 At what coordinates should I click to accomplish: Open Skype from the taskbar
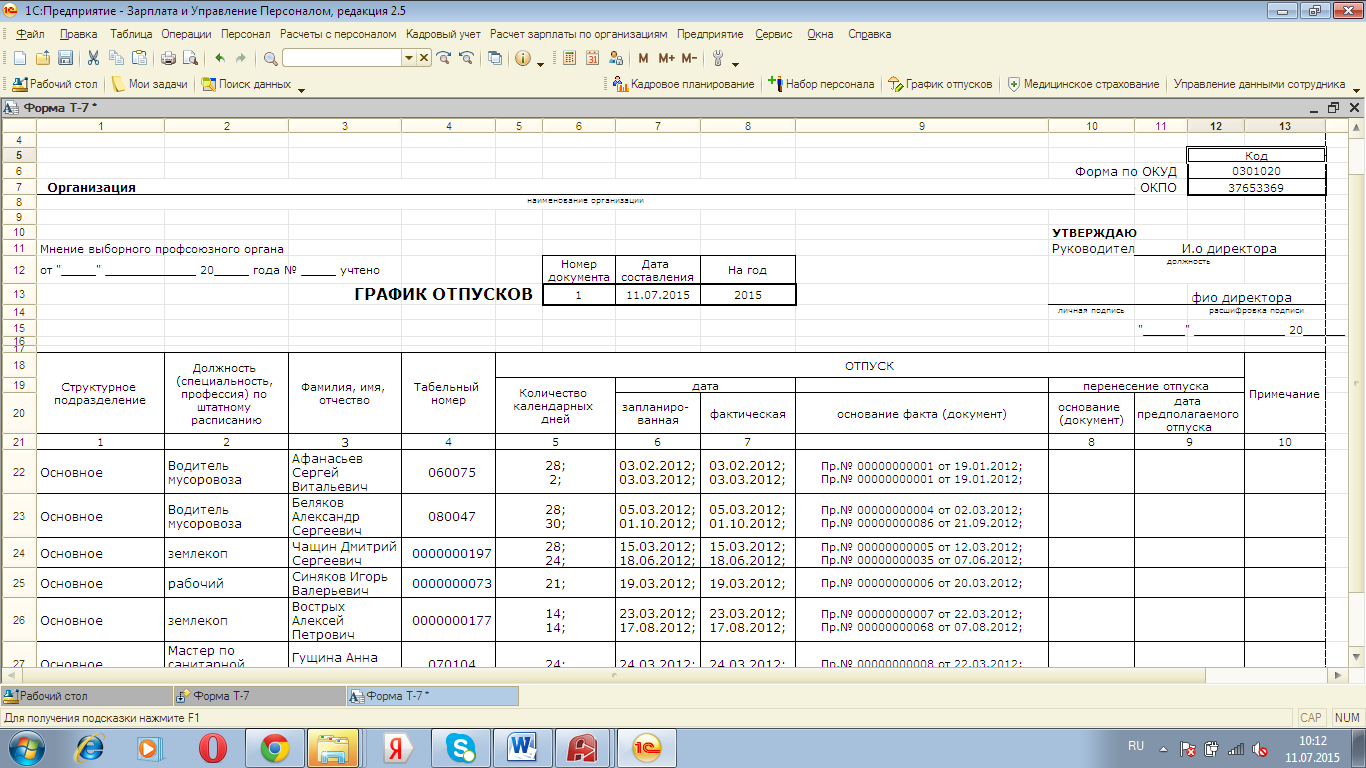pyautogui.click(x=461, y=748)
